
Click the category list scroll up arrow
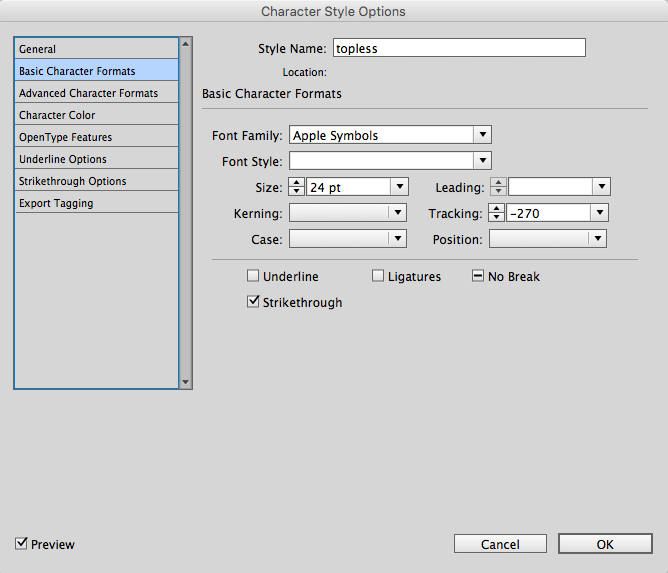click(185, 44)
